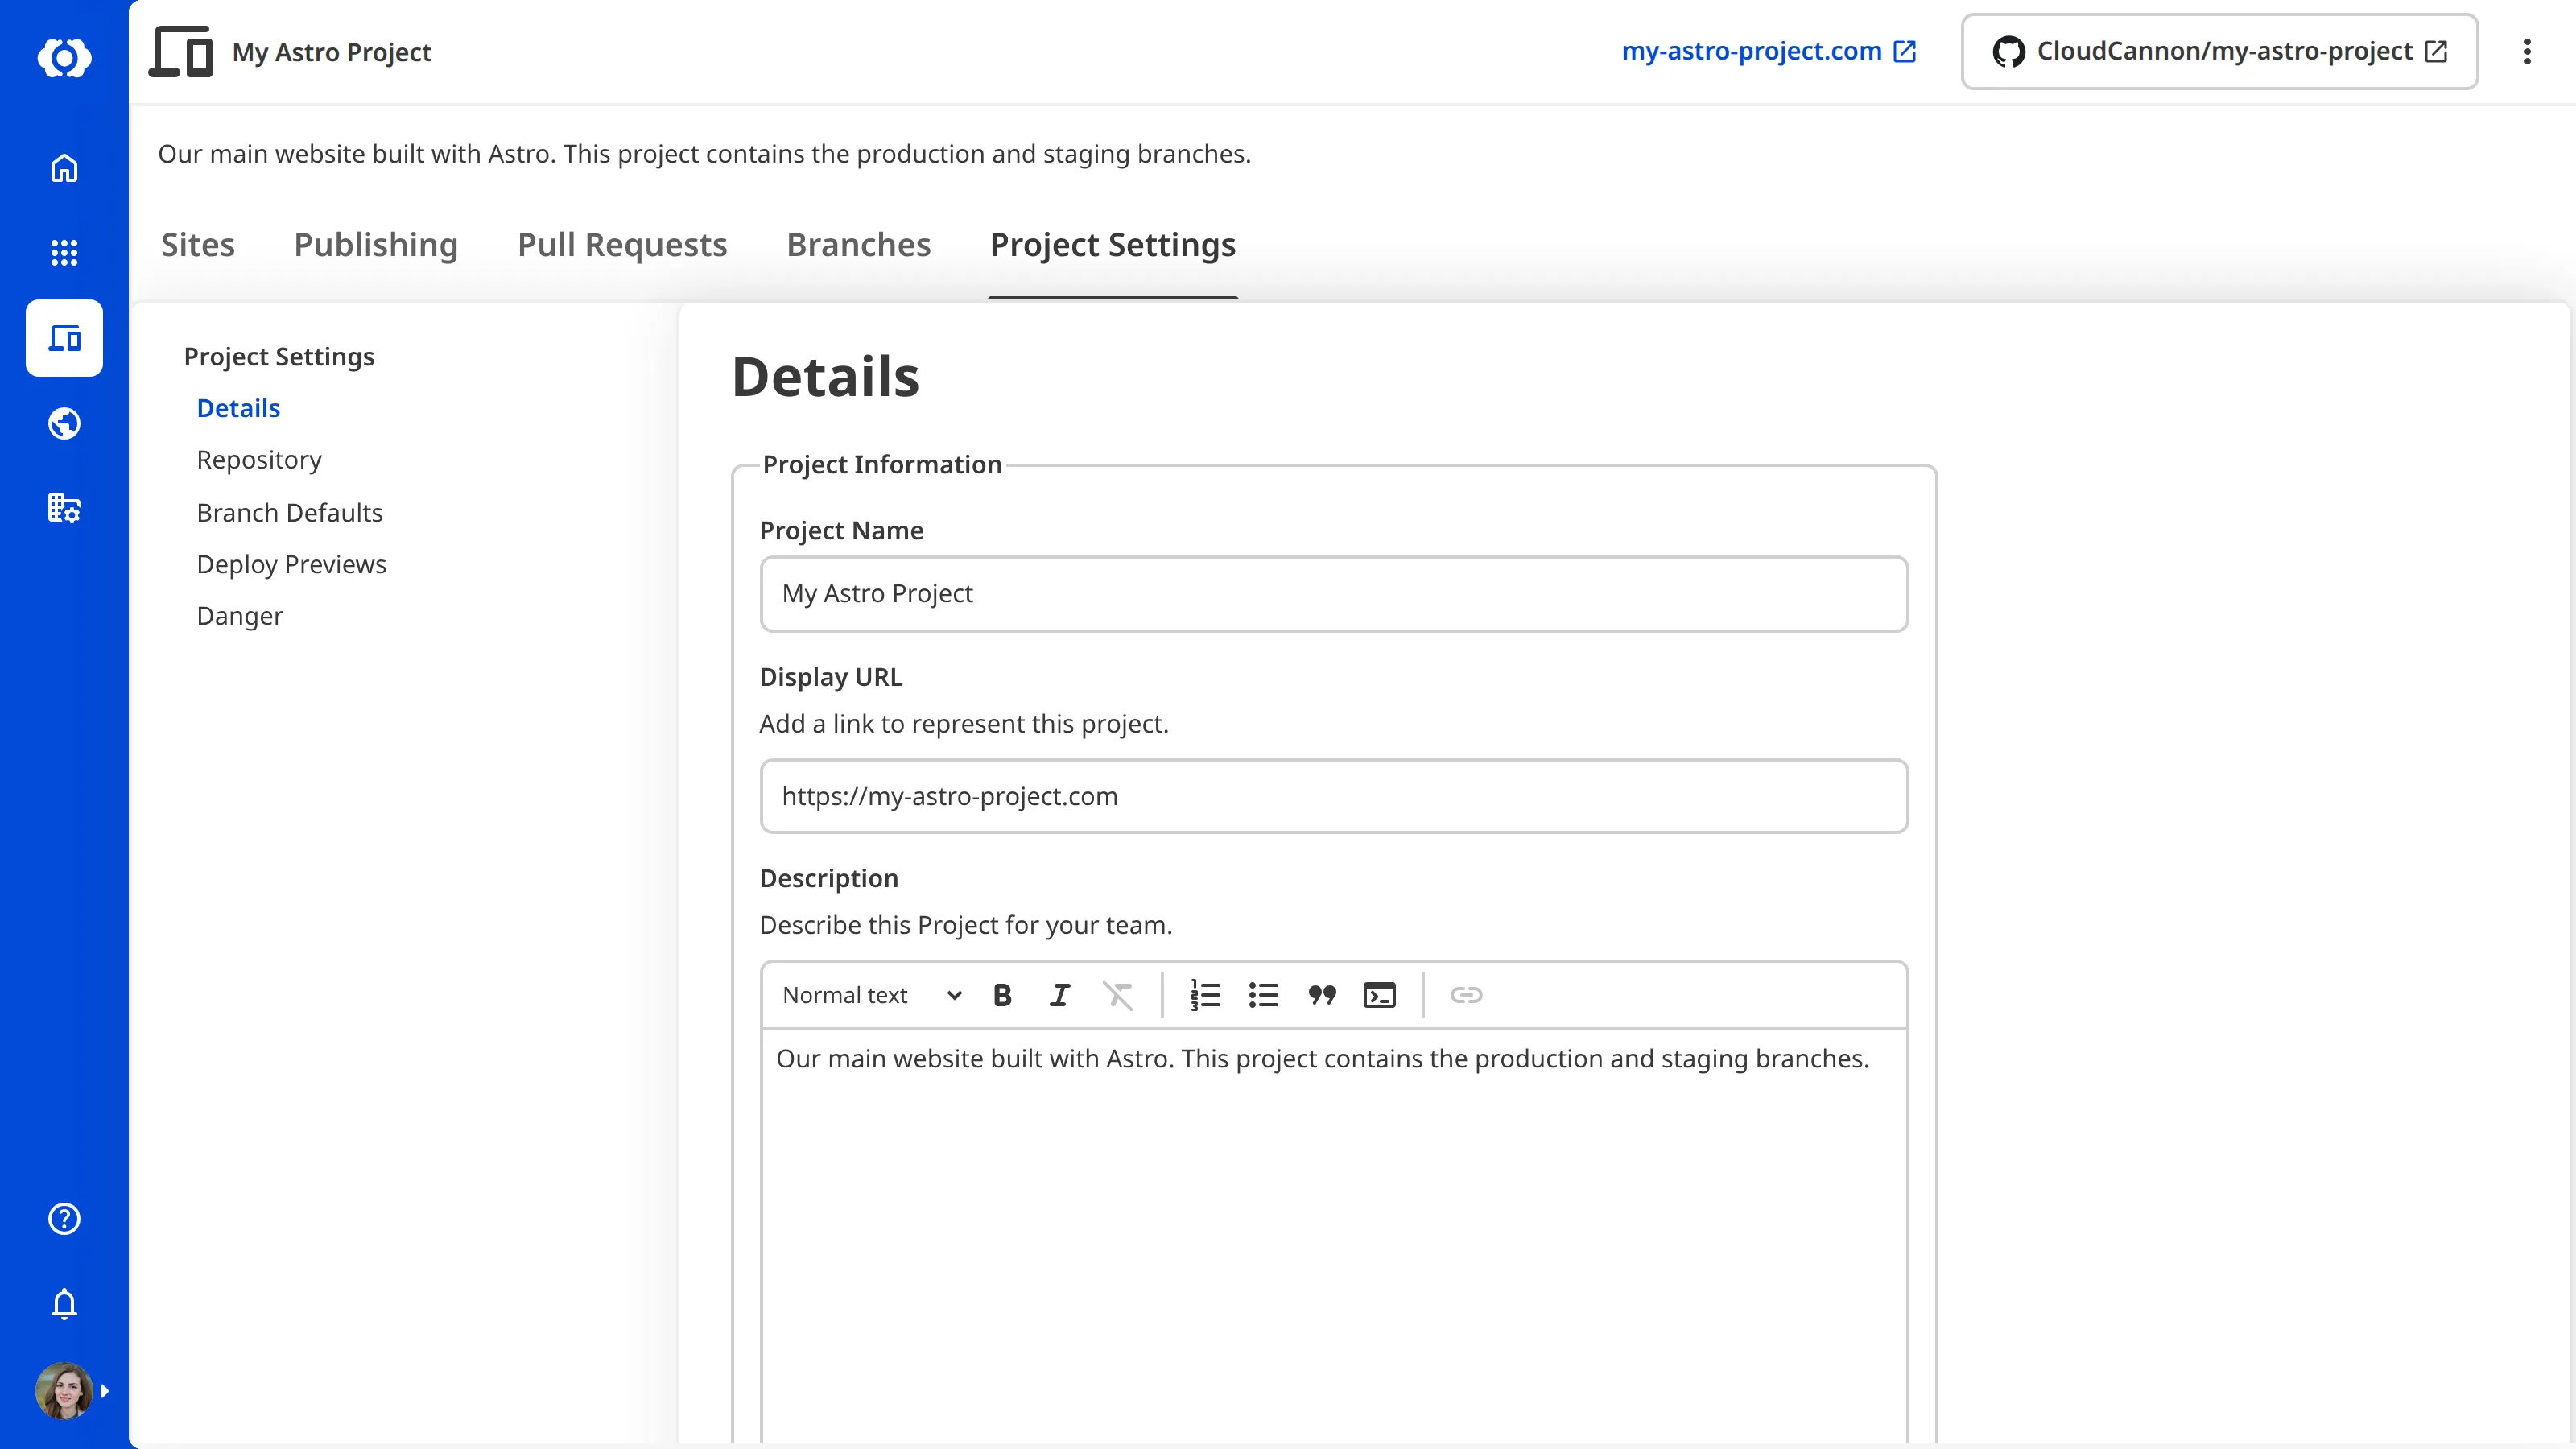The height and width of the screenshot is (1449, 2576).
Task: Select the Project Settings tab
Action: click(x=1113, y=245)
